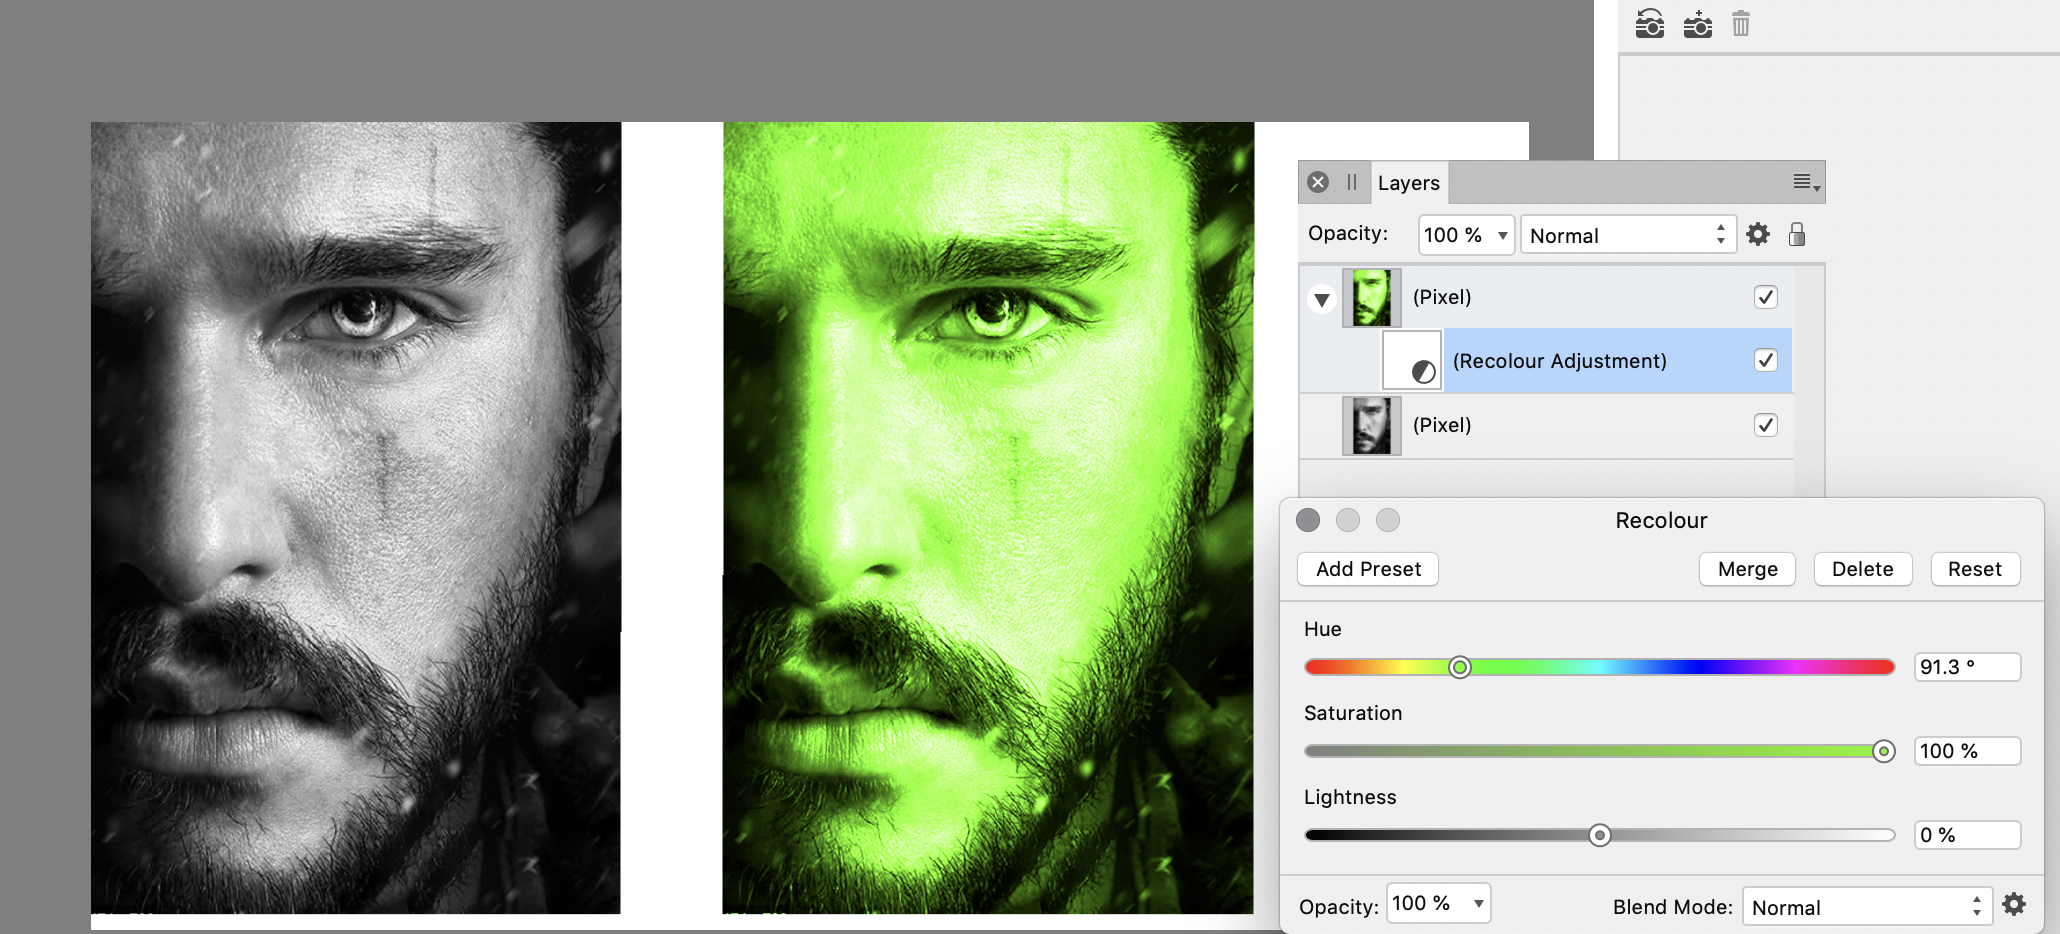
Task: Select the green (Pixel) layer thumbnail
Action: tap(1371, 298)
